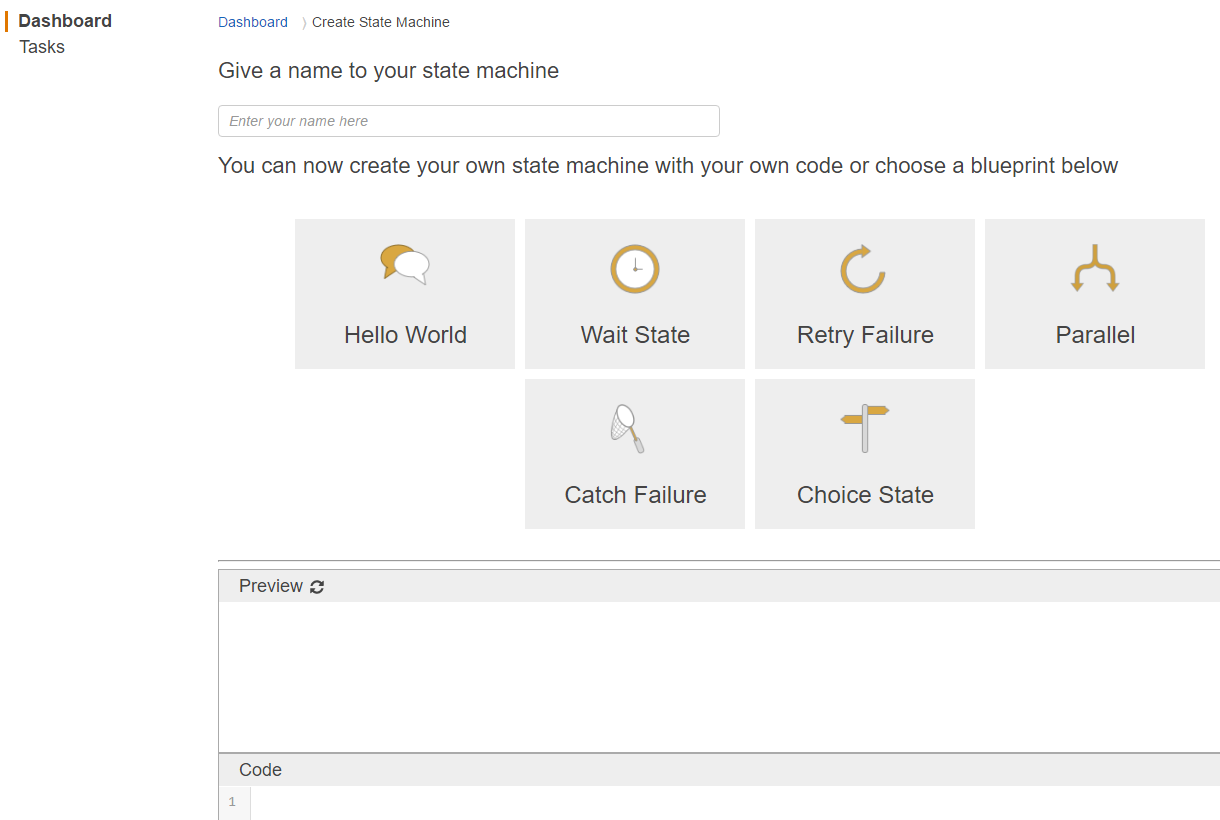This screenshot has height=820, width=1220.
Task: Open Tasks in the left sidebar
Action: point(42,47)
